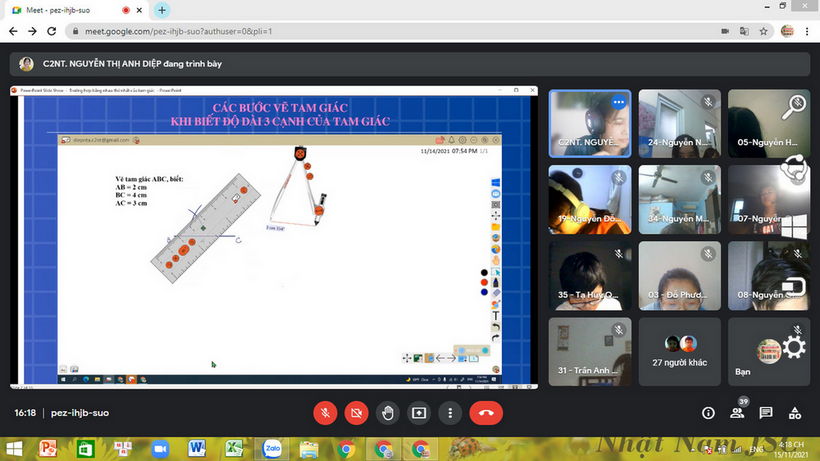Open the new tab in Chrome

pyautogui.click(x=163, y=10)
